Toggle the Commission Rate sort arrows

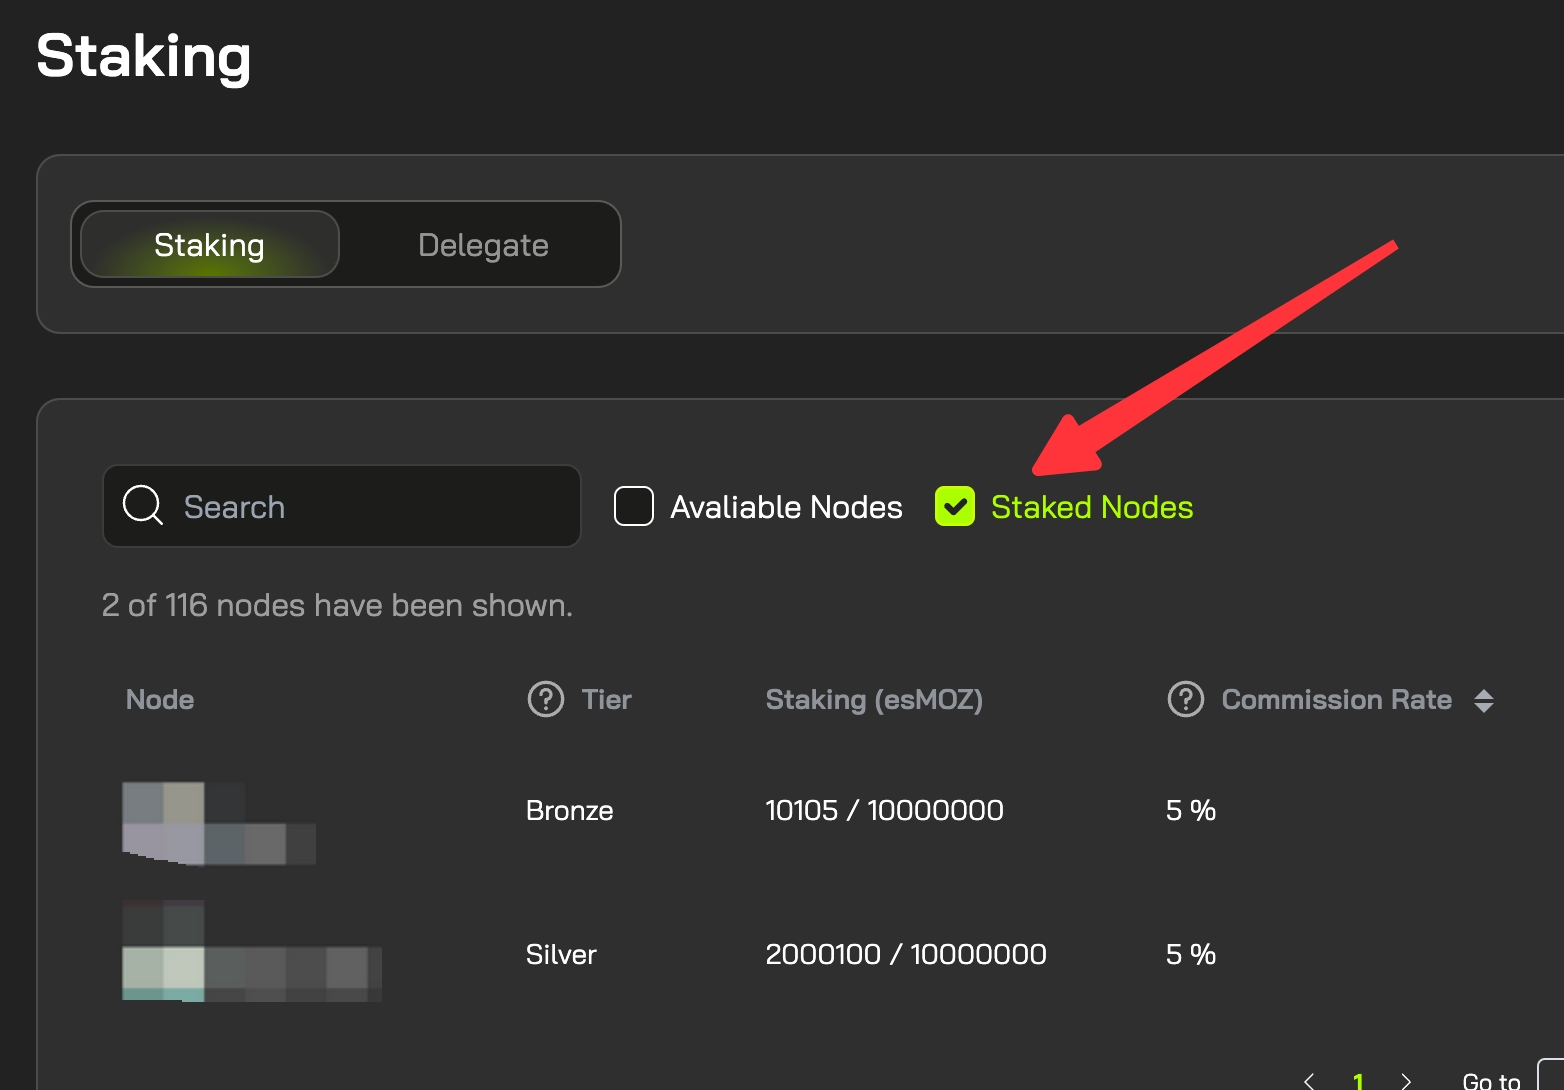coord(1486,699)
